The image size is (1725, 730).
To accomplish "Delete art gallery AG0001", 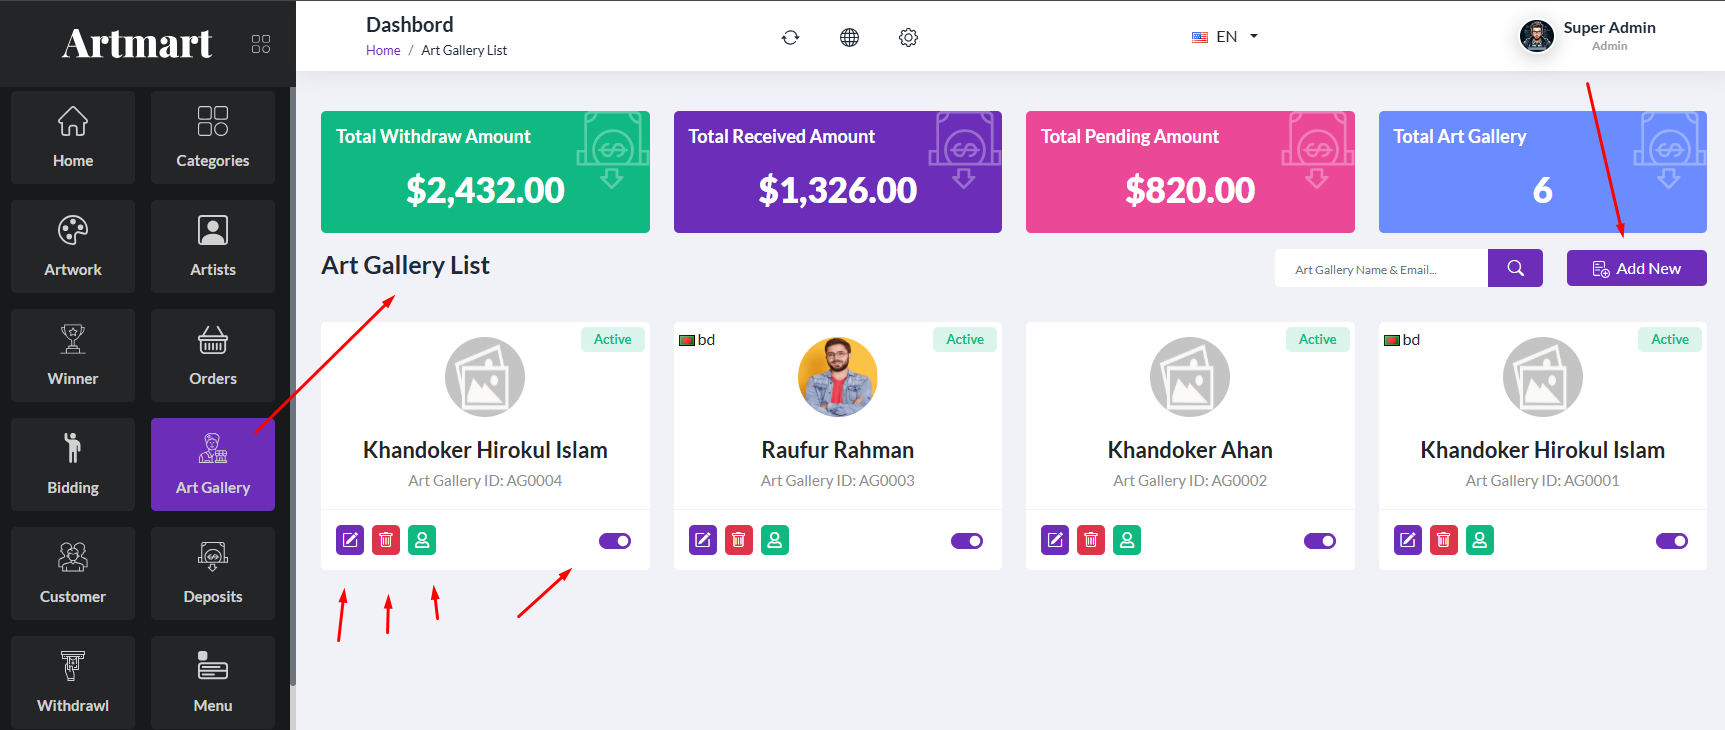I will (1444, 540).
